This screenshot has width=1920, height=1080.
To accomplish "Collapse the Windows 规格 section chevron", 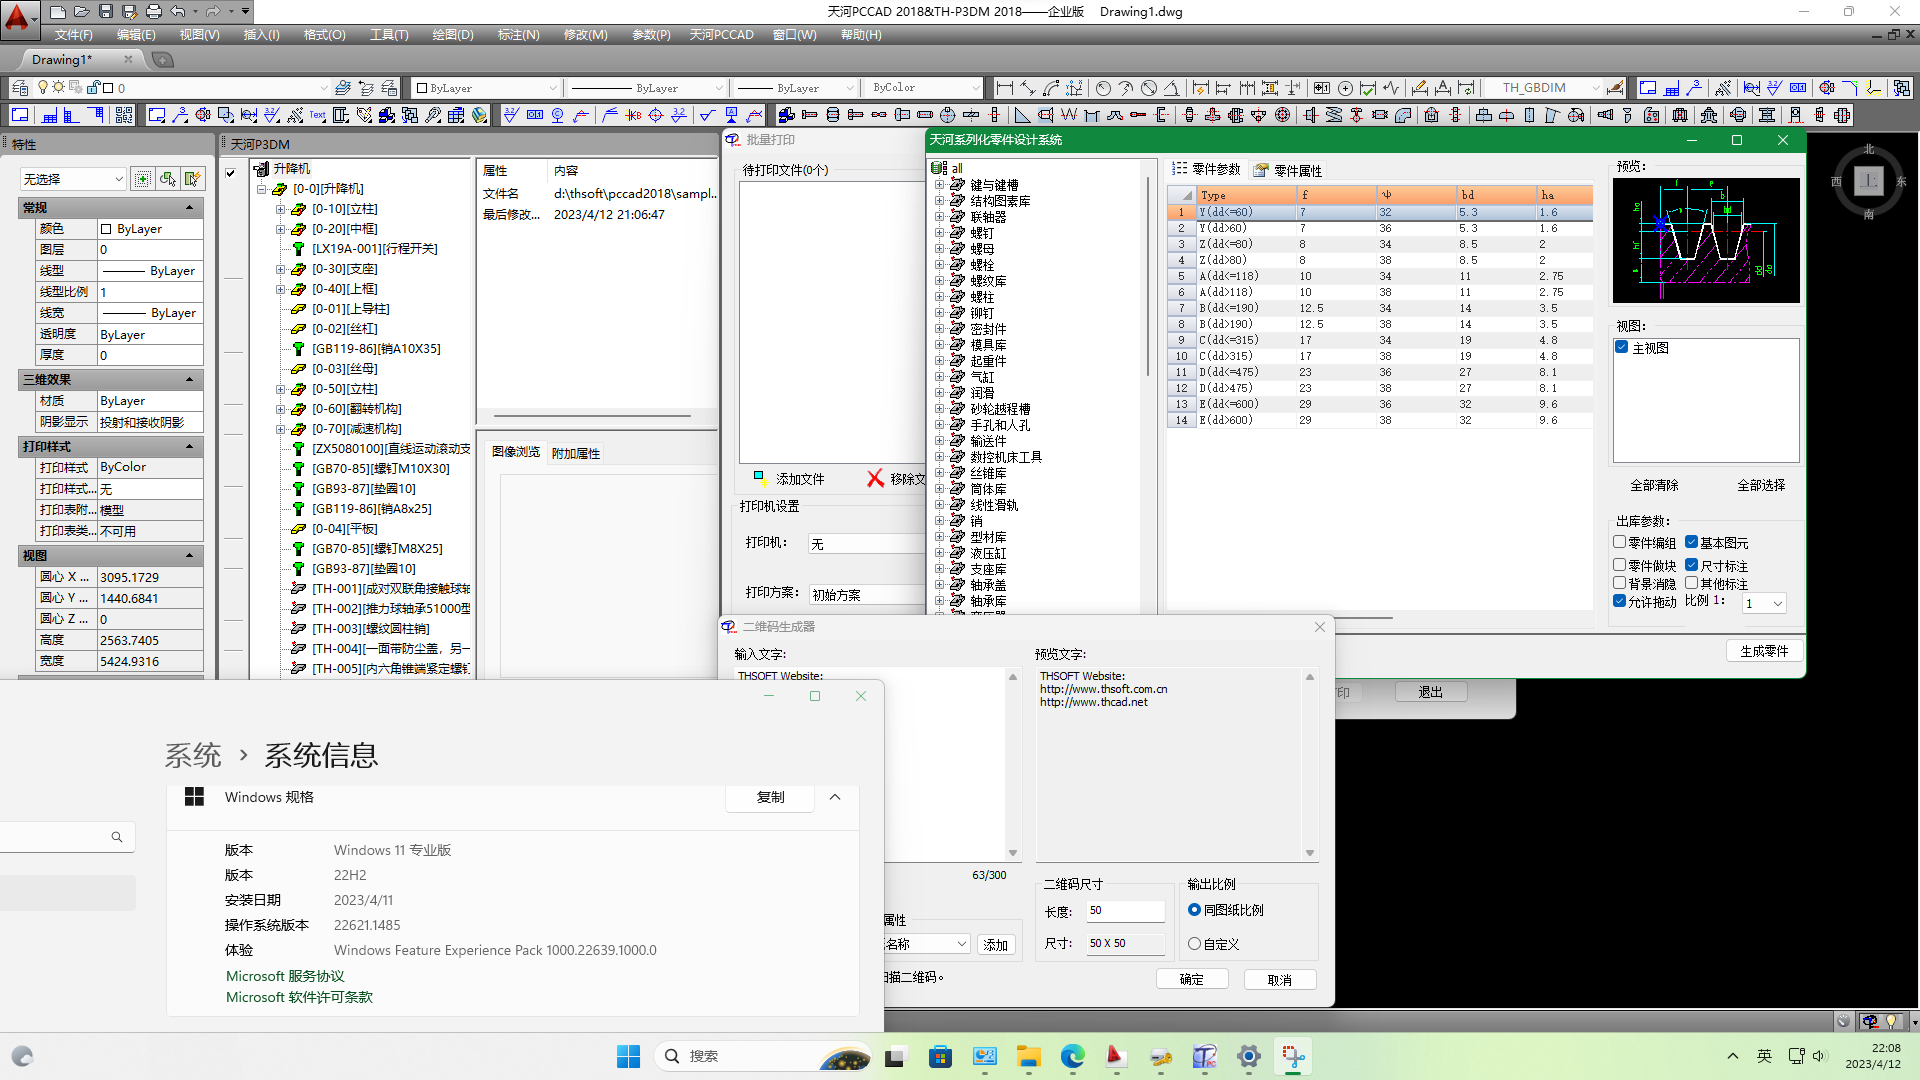I will 835,797.
